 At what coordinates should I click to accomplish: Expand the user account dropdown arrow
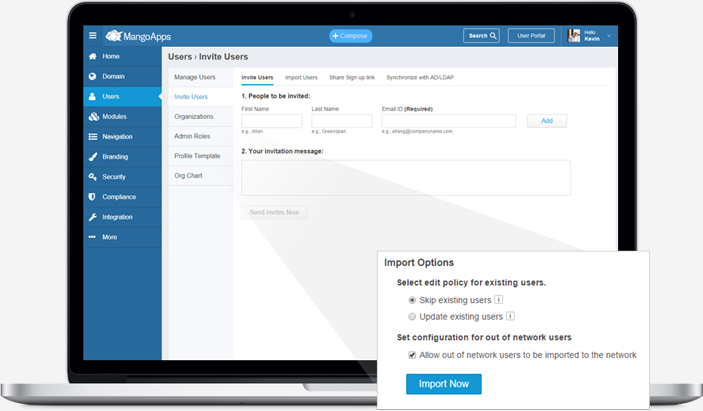click(609, 36)
